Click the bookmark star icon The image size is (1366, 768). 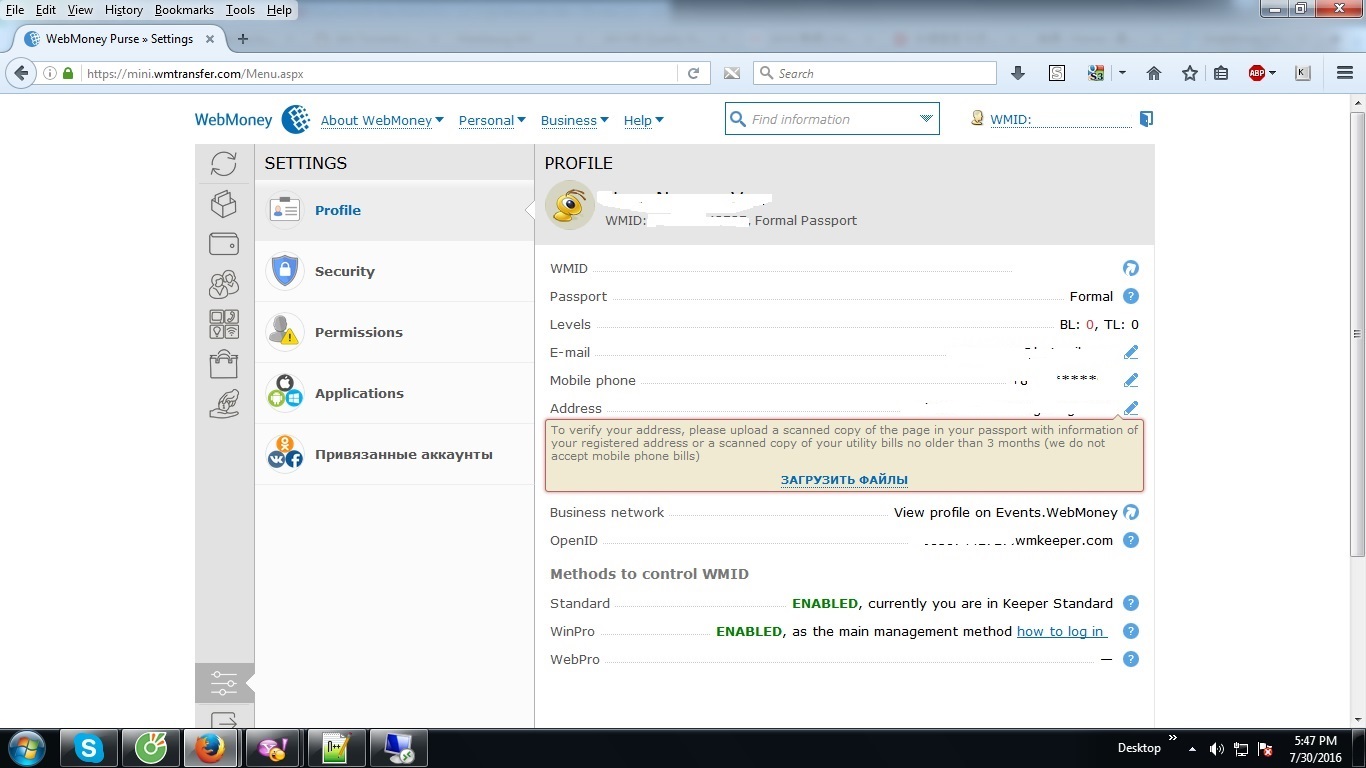pos(1189,73)
